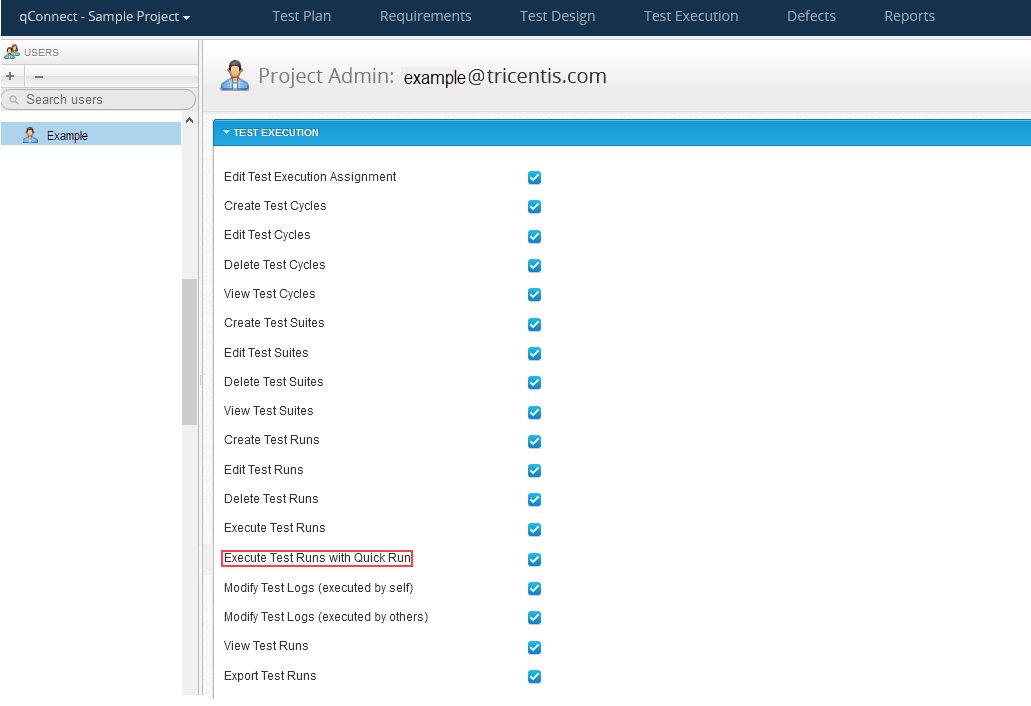
Task: Click the Users panel group icon
Action: point(12,52)
